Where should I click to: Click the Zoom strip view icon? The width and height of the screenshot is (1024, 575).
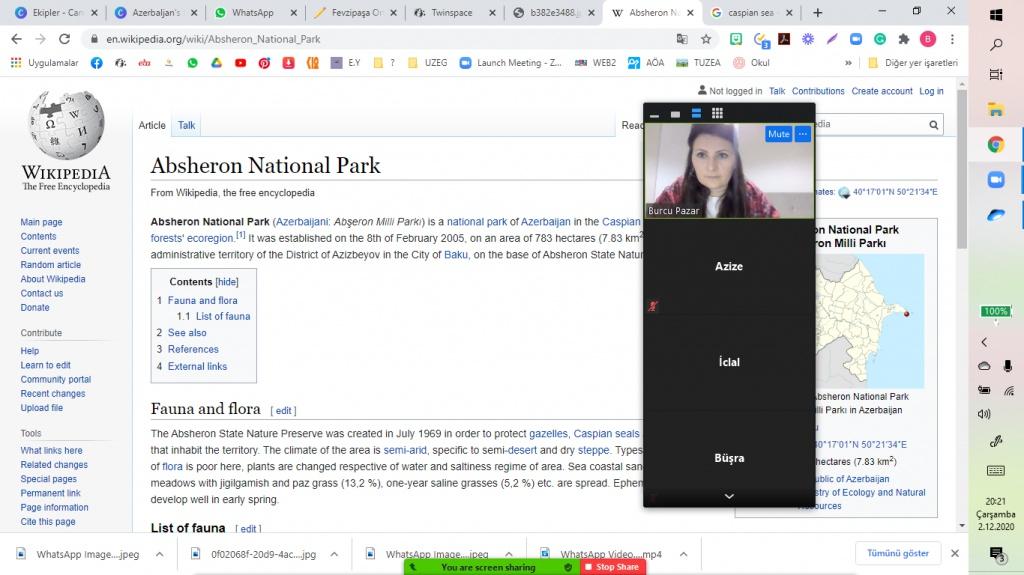click(697, 114)
